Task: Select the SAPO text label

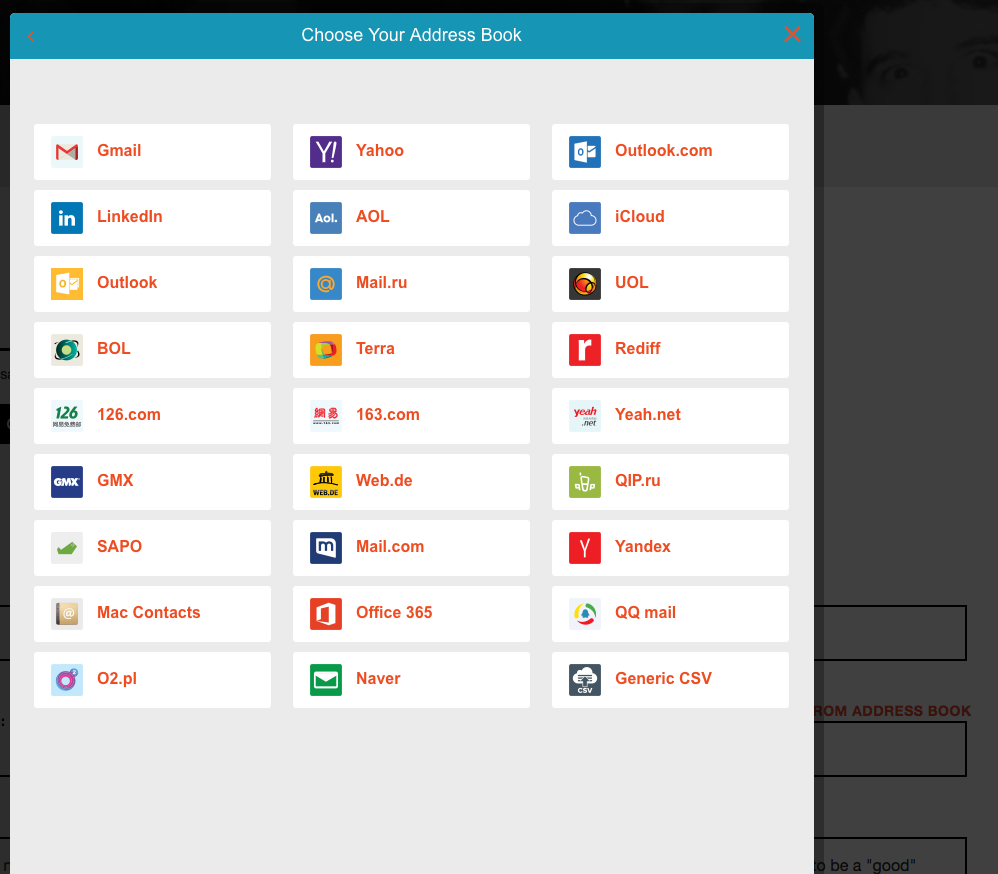Action: pyautogui.click(x=119, y=547)
